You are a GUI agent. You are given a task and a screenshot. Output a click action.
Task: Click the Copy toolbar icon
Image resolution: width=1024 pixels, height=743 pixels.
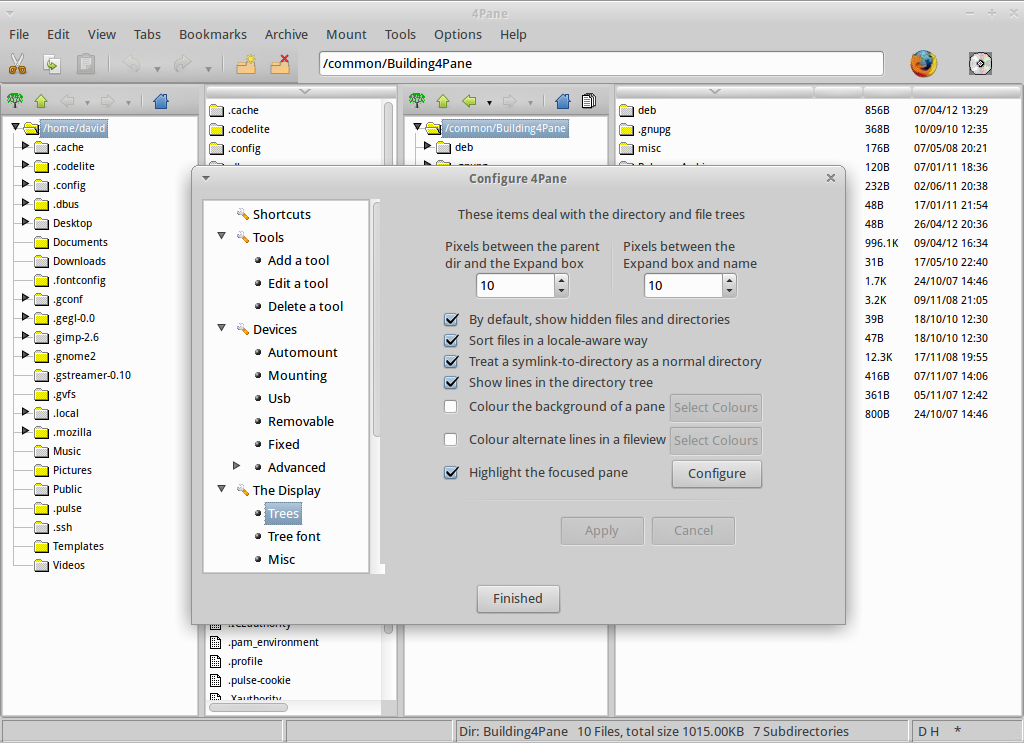(x=52, y=63)
